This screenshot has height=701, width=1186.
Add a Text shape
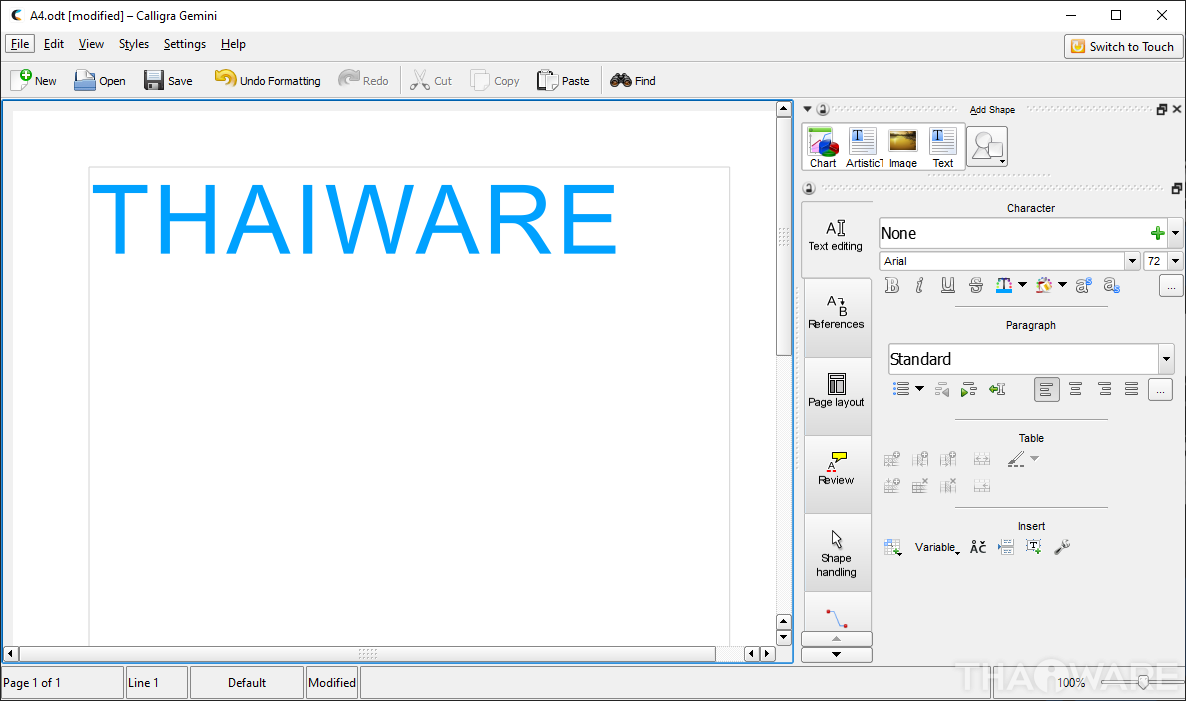click(x=942, y=147)
